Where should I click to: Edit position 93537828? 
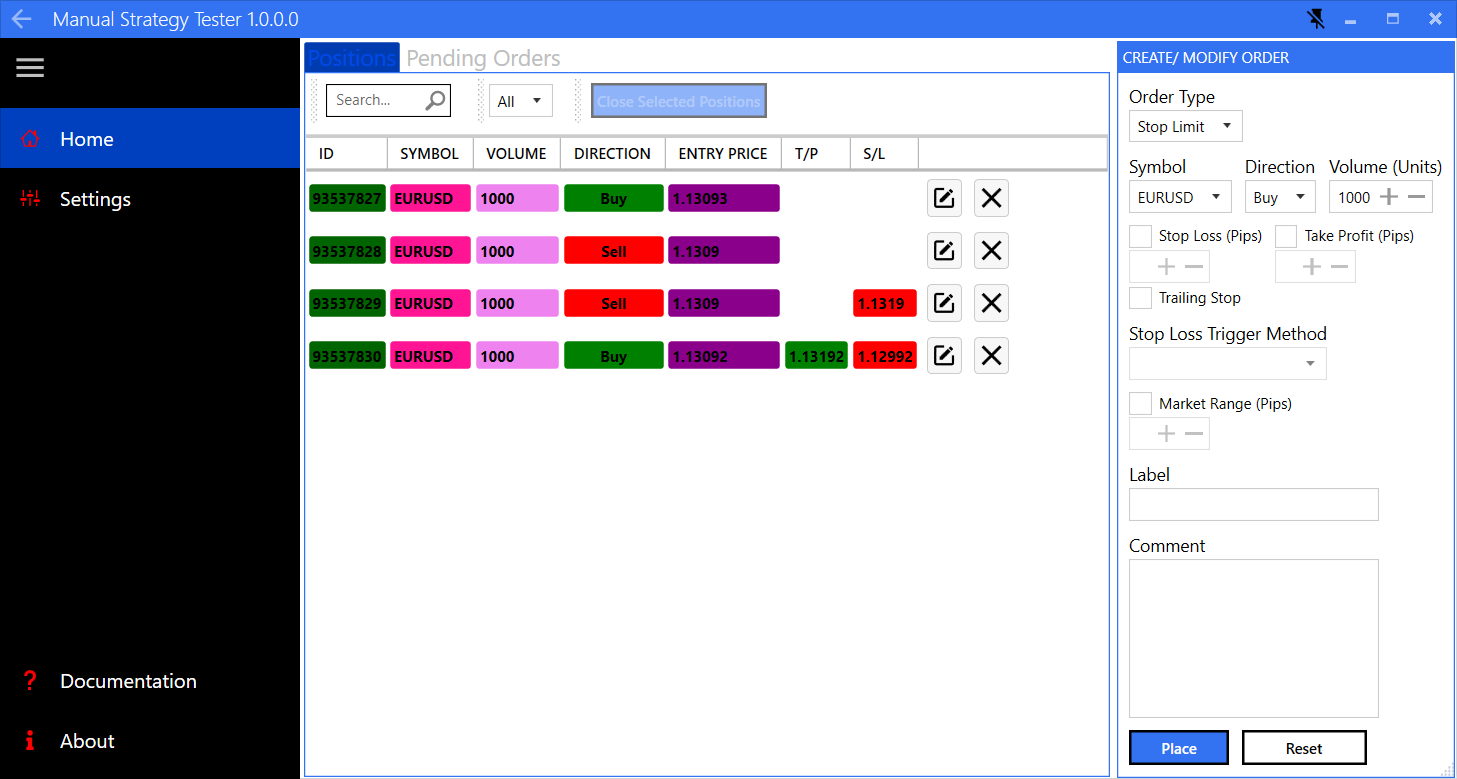944,251
